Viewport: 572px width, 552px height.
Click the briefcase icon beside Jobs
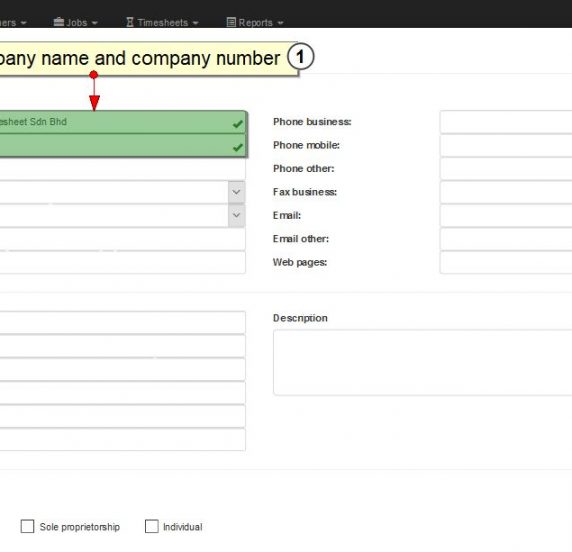click(59, 22)
